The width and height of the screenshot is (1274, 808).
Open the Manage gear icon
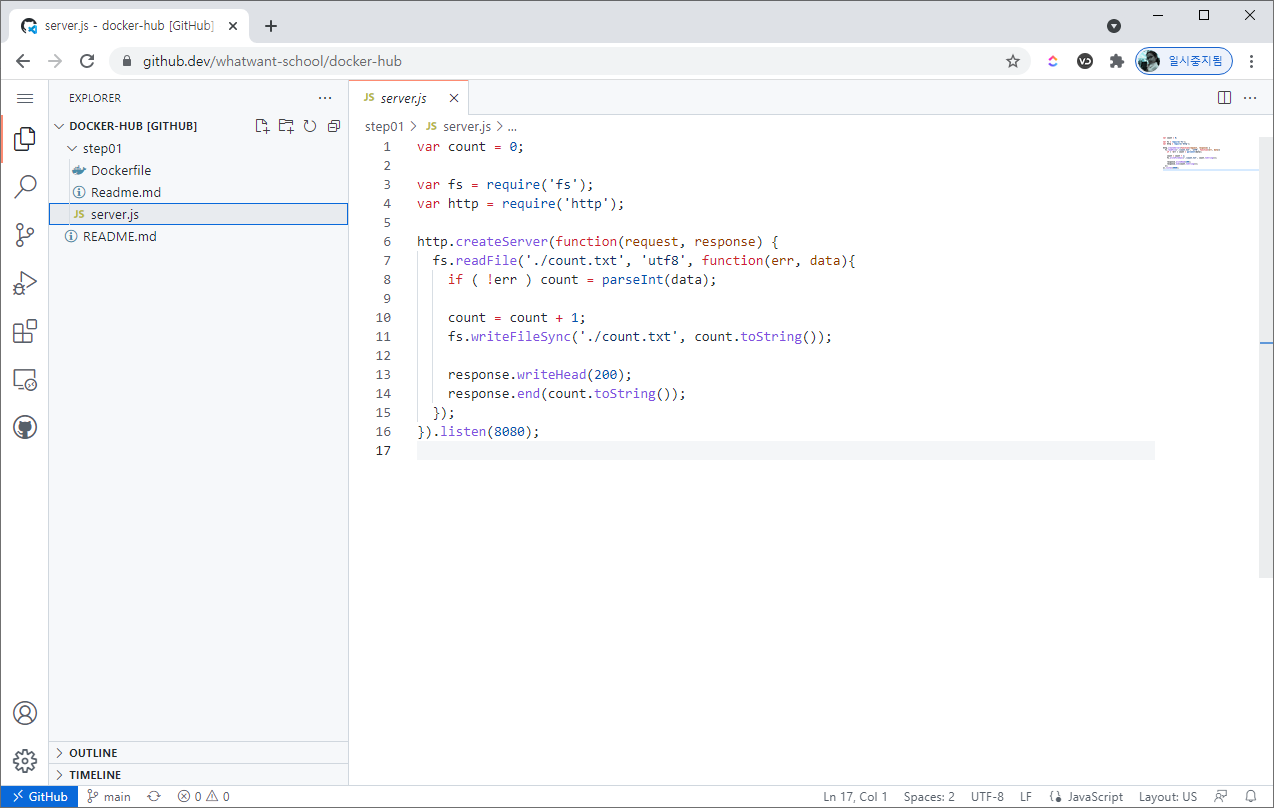pyautogui.click(x=25, y=761)
